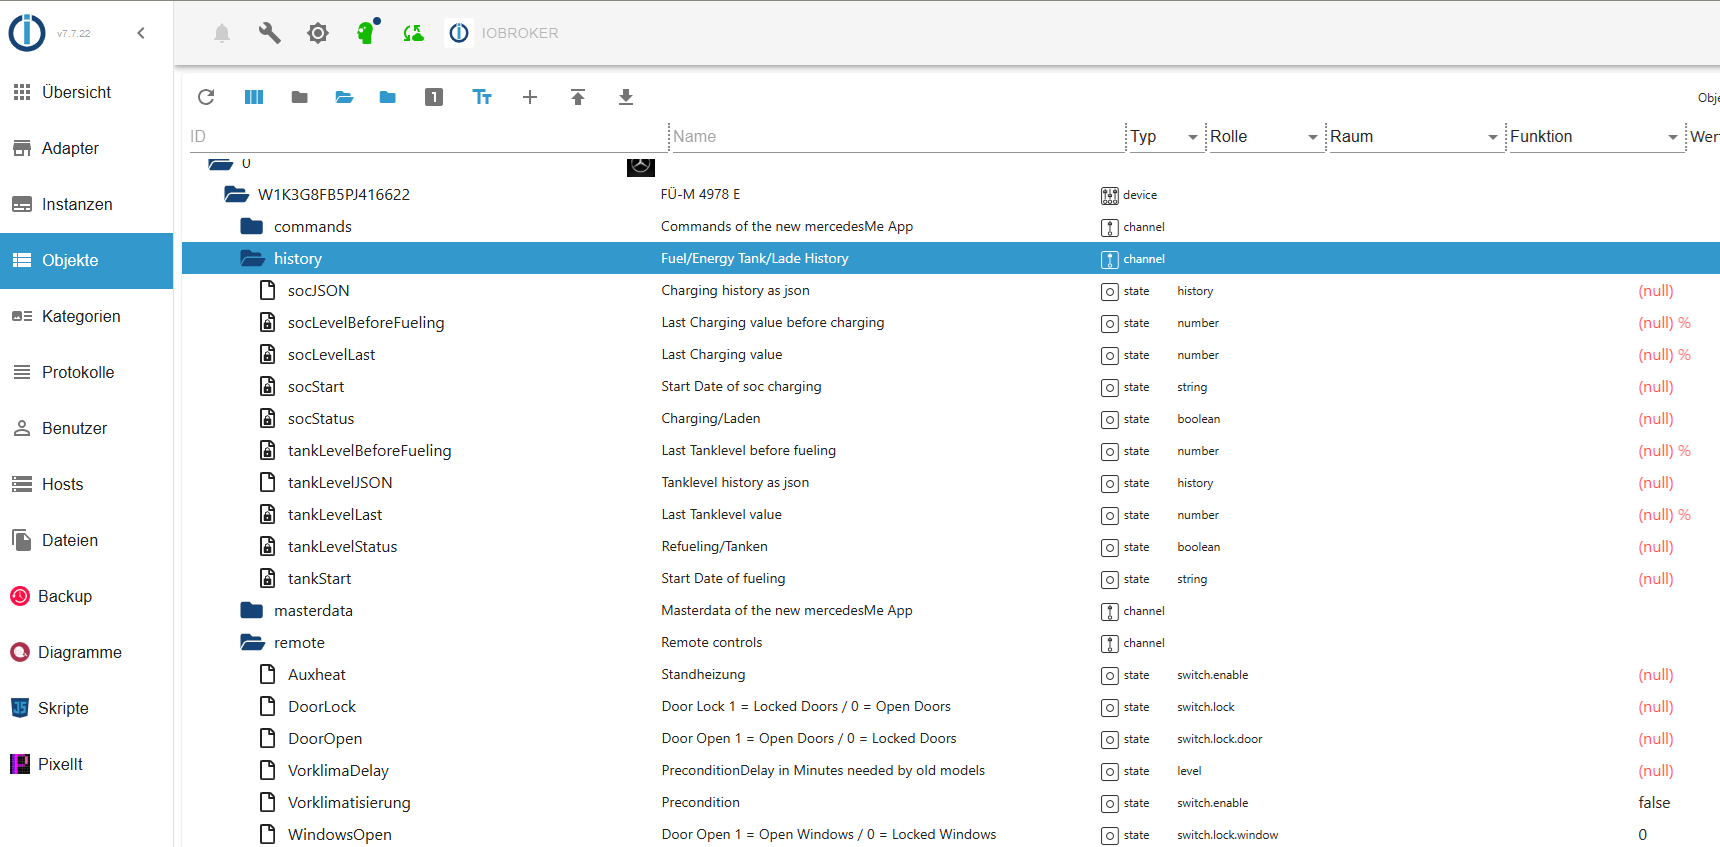Viewport: 1720px width, 847px height.
Task: Toggle expert mode head icon
Action: pos(366,33)
